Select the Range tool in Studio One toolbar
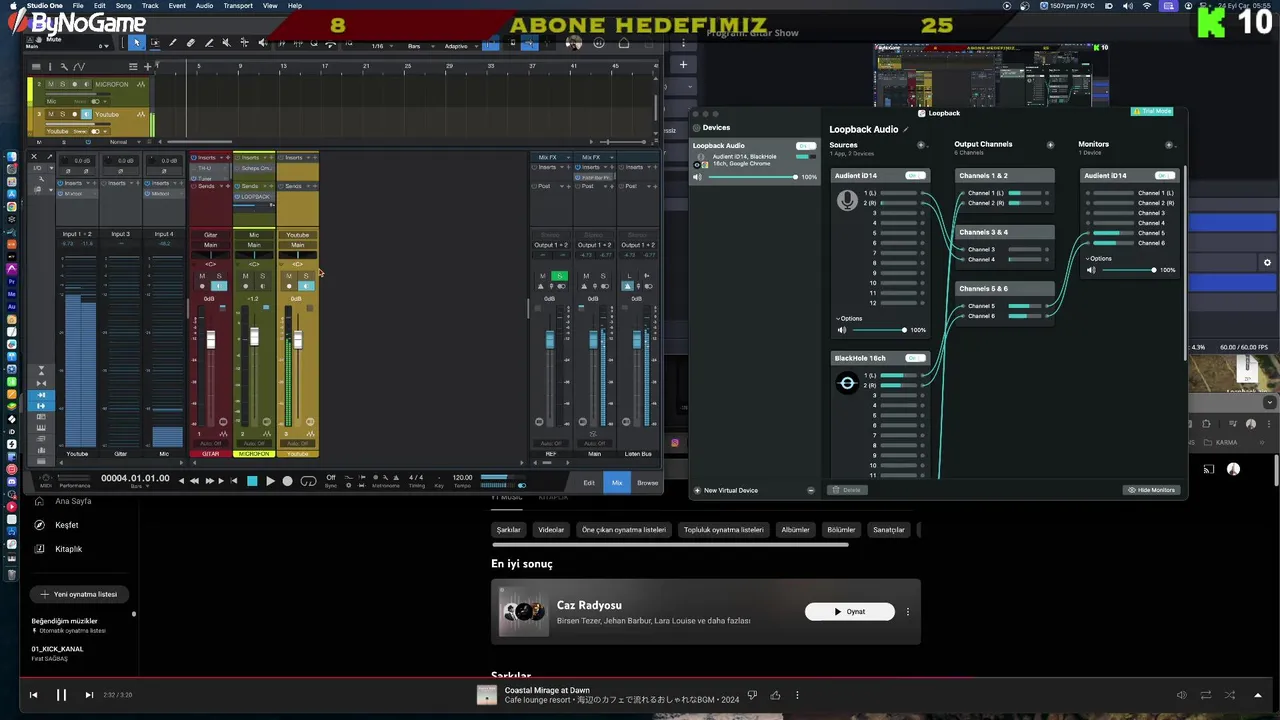The height and width of the screenshot is (720, 1280). (x=155, y=43)
